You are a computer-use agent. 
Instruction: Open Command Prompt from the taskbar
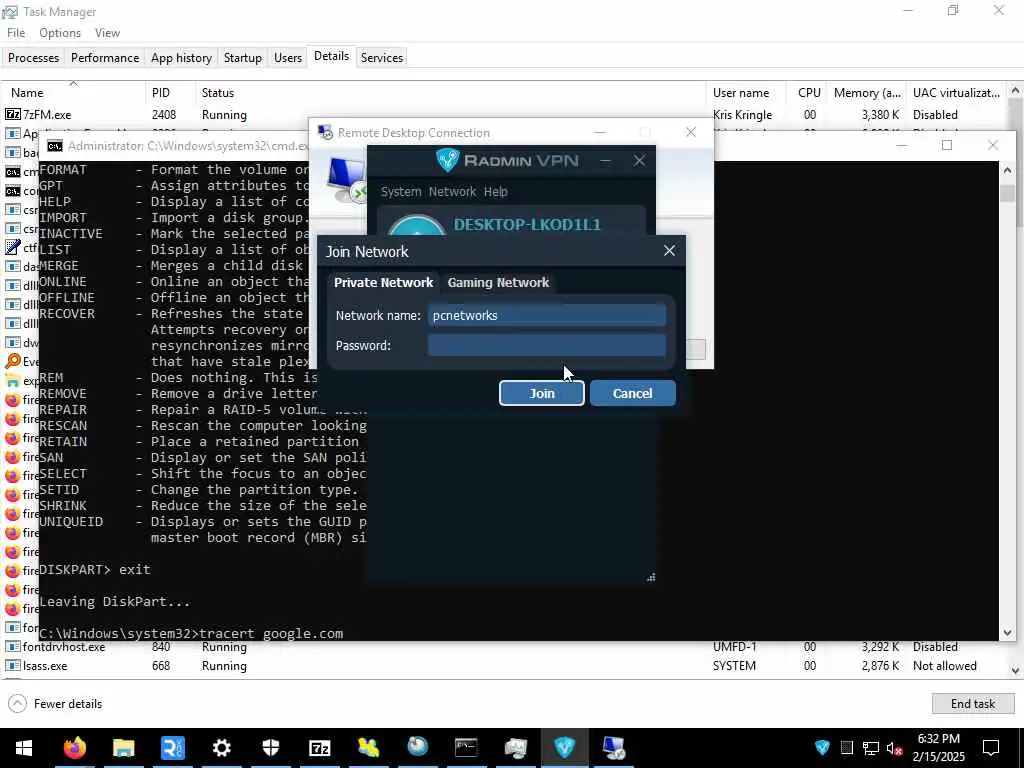click(x=466, y=748)
